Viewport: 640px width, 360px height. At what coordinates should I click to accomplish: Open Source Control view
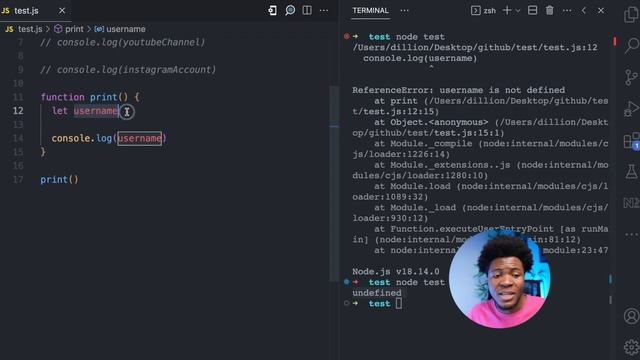[x=631, y=77]
